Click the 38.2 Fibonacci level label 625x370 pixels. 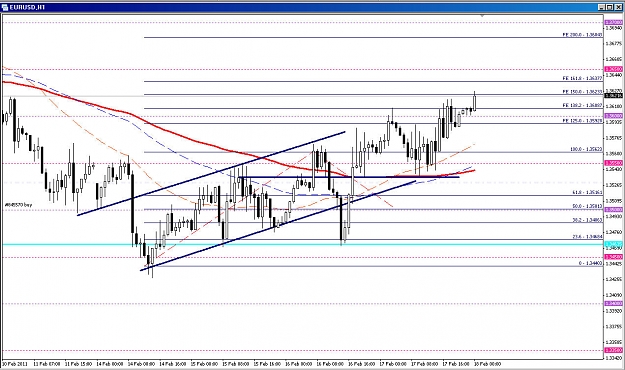[x=587, y=220]
